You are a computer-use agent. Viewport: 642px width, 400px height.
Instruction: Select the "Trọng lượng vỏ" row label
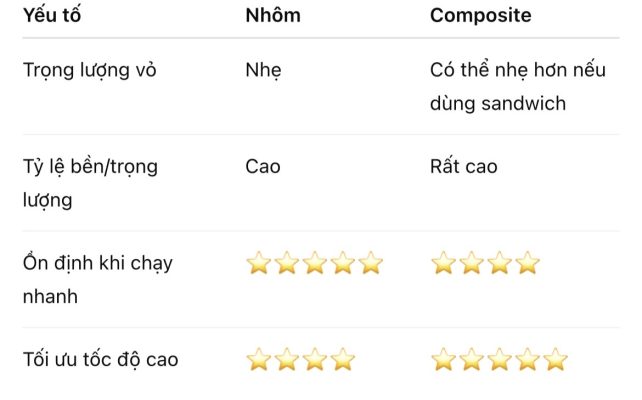[89, 71]
